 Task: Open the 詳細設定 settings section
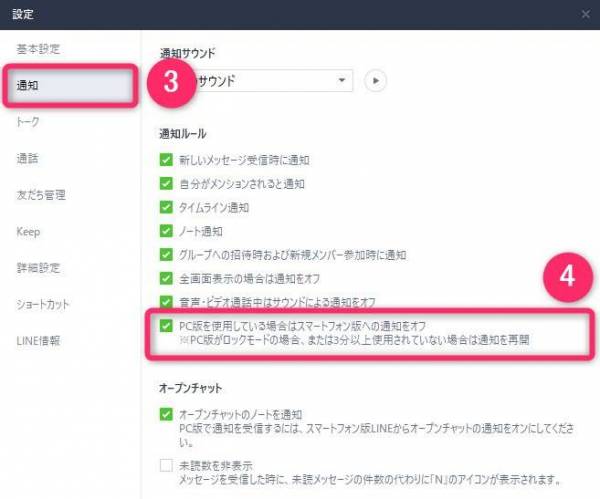pyautogui.click(x=38, y=268)
